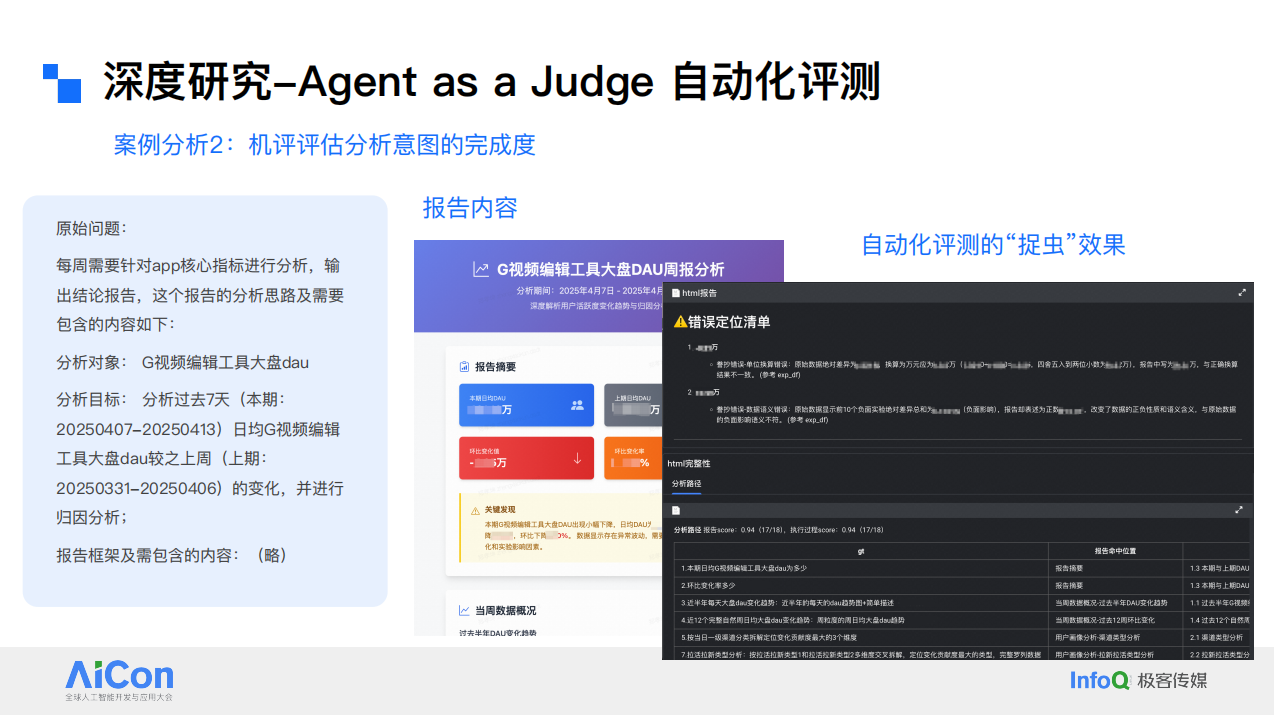Click the users icon on the 本期日均DAU card
Viewport: 1274px width, 715px height.
pyautogui.click(x=577, y=405)
